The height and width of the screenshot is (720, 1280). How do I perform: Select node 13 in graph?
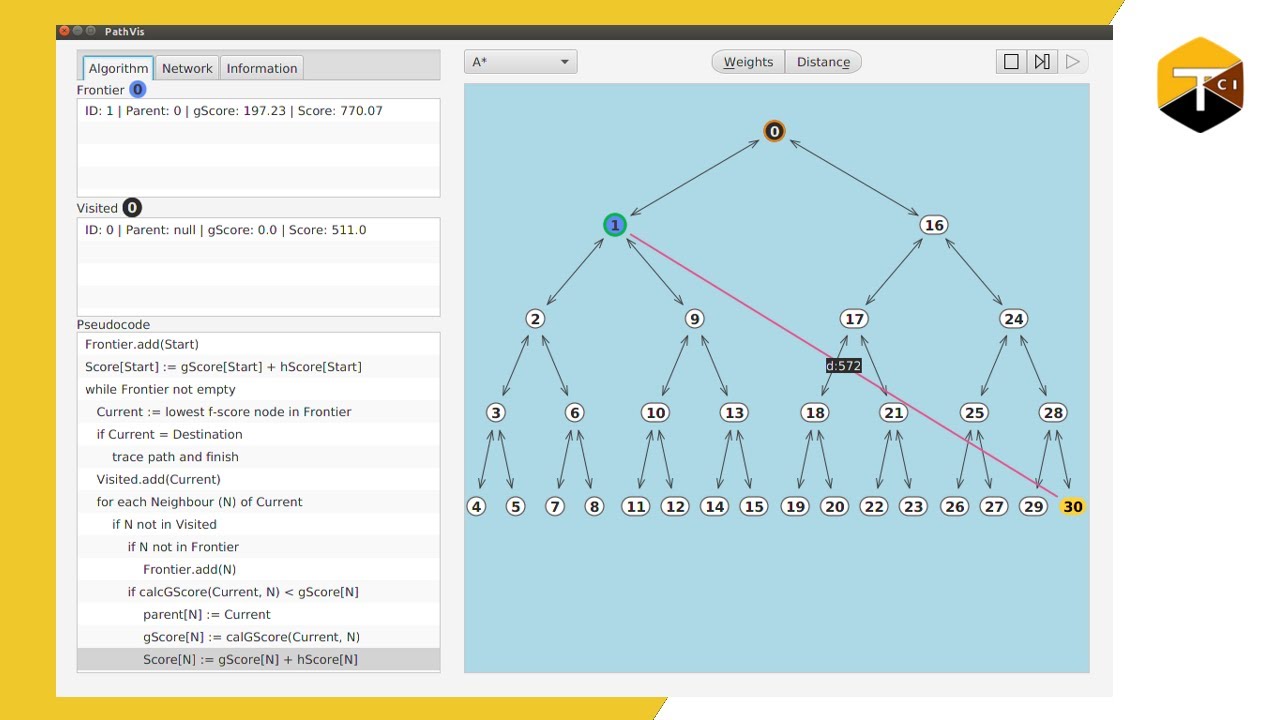coord(734,413)
